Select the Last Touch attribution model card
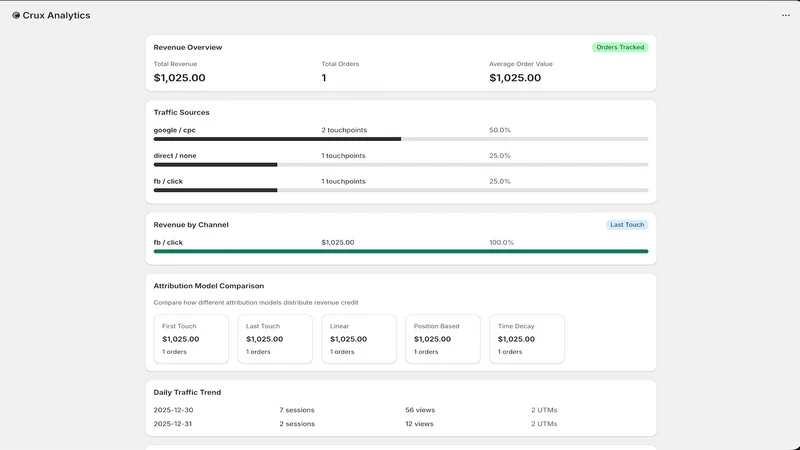Viewport: 800px width, 450px height. pyautogui.click(x=275, y=339)
